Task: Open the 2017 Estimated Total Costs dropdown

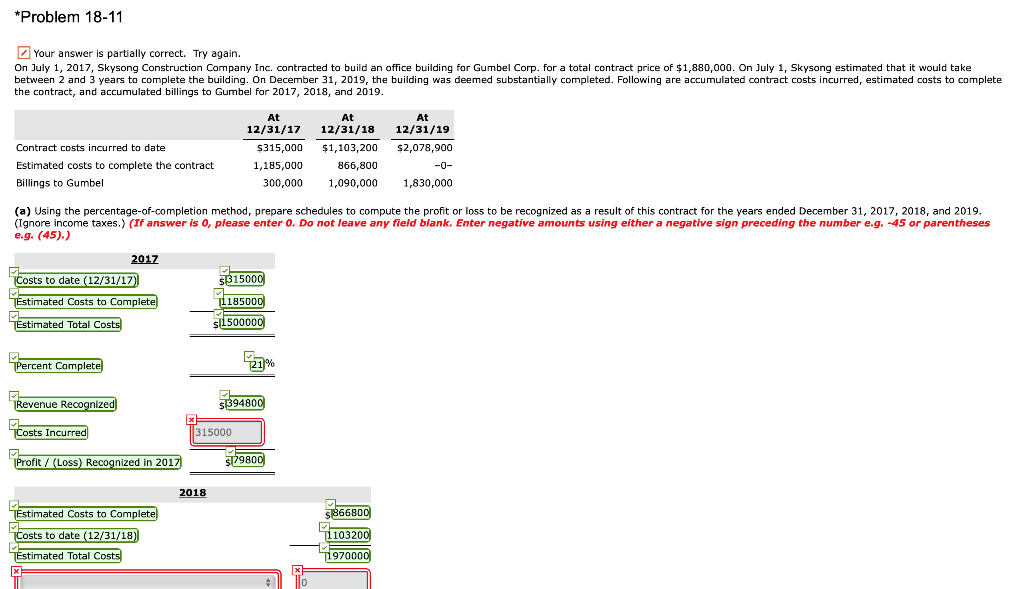Action: (x=68, y=325)
